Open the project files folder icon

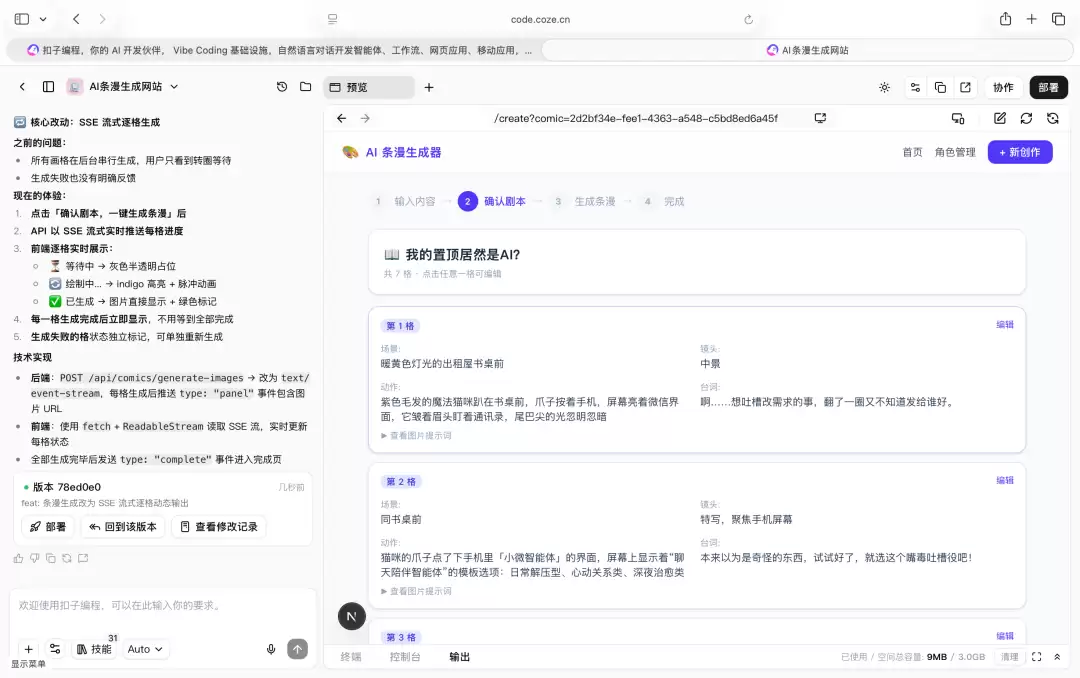(x=306, y=87)
